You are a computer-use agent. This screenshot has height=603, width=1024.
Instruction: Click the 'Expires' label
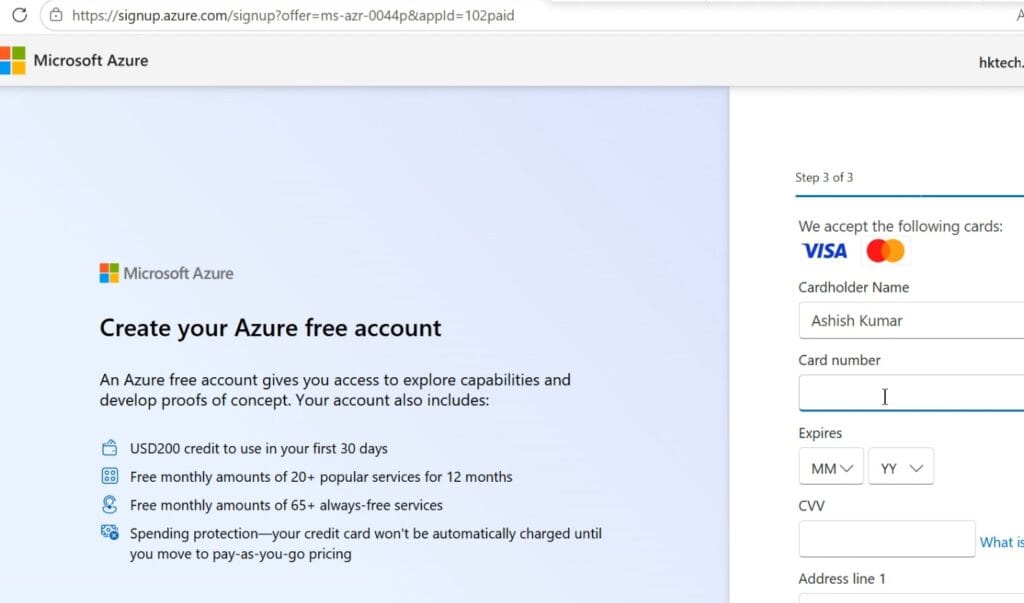[x=820, y=433]
